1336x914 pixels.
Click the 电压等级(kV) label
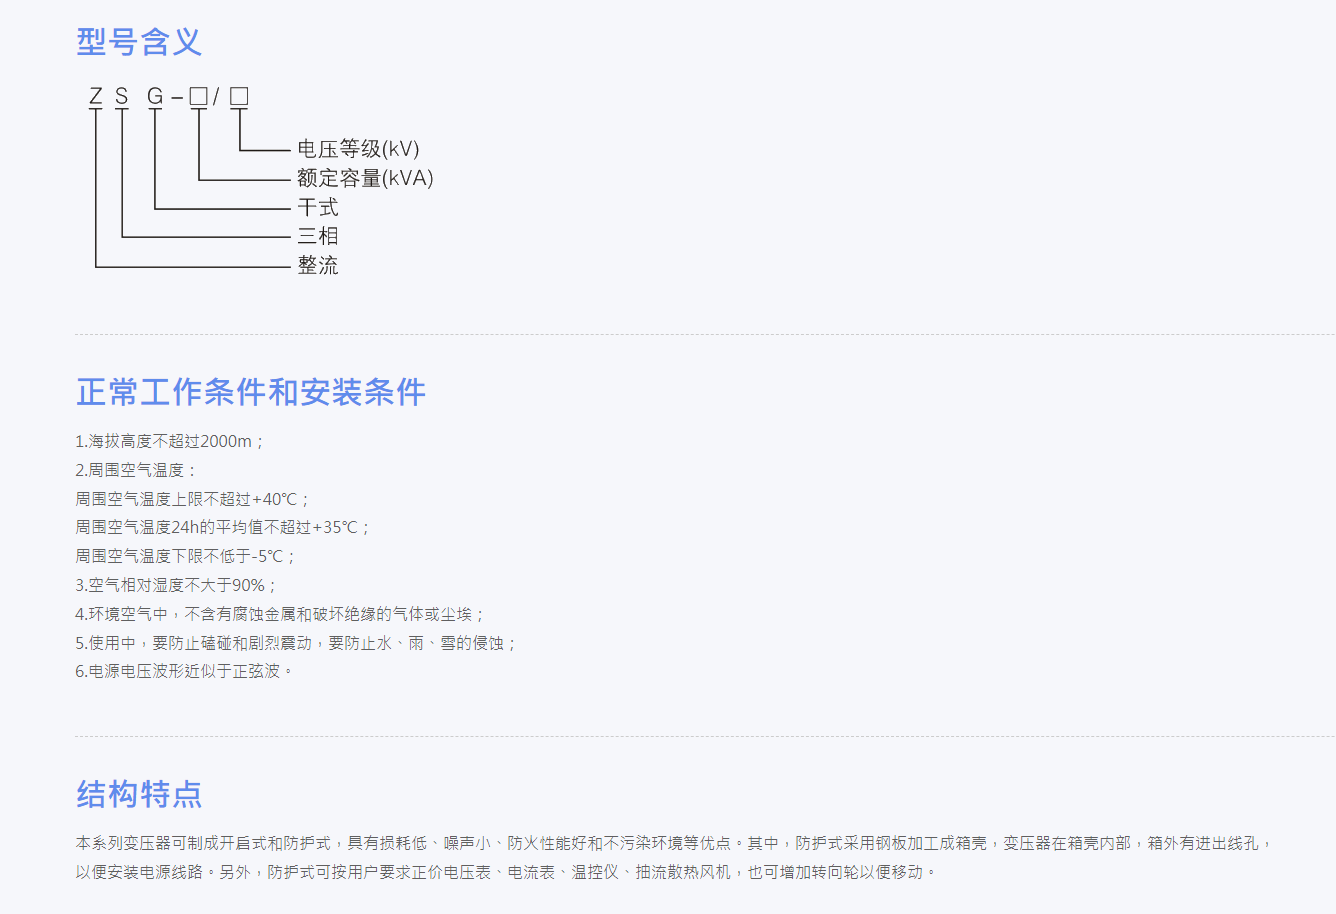click(358, 149)
